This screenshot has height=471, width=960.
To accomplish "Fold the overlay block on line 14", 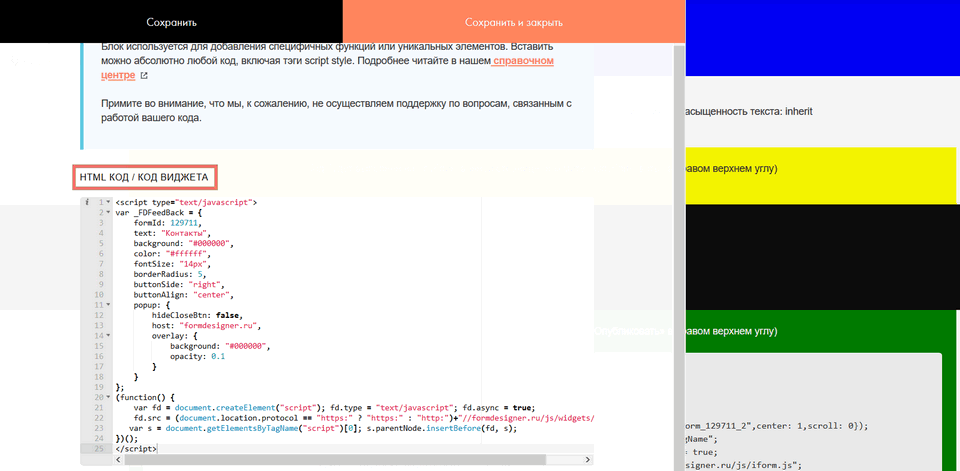I will tap(108, 336).
